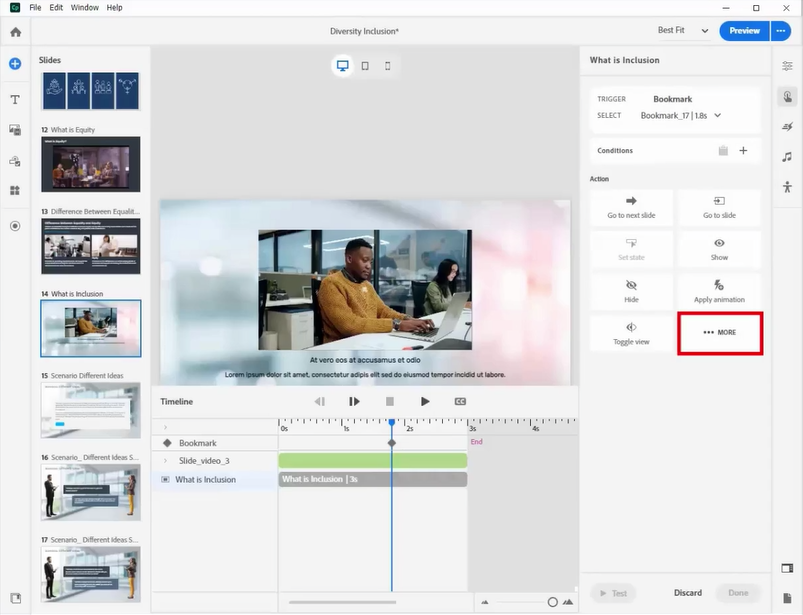
Task: Select slide 13 Difference Between Equality thumbnail
Action: [x=91, y=246]
